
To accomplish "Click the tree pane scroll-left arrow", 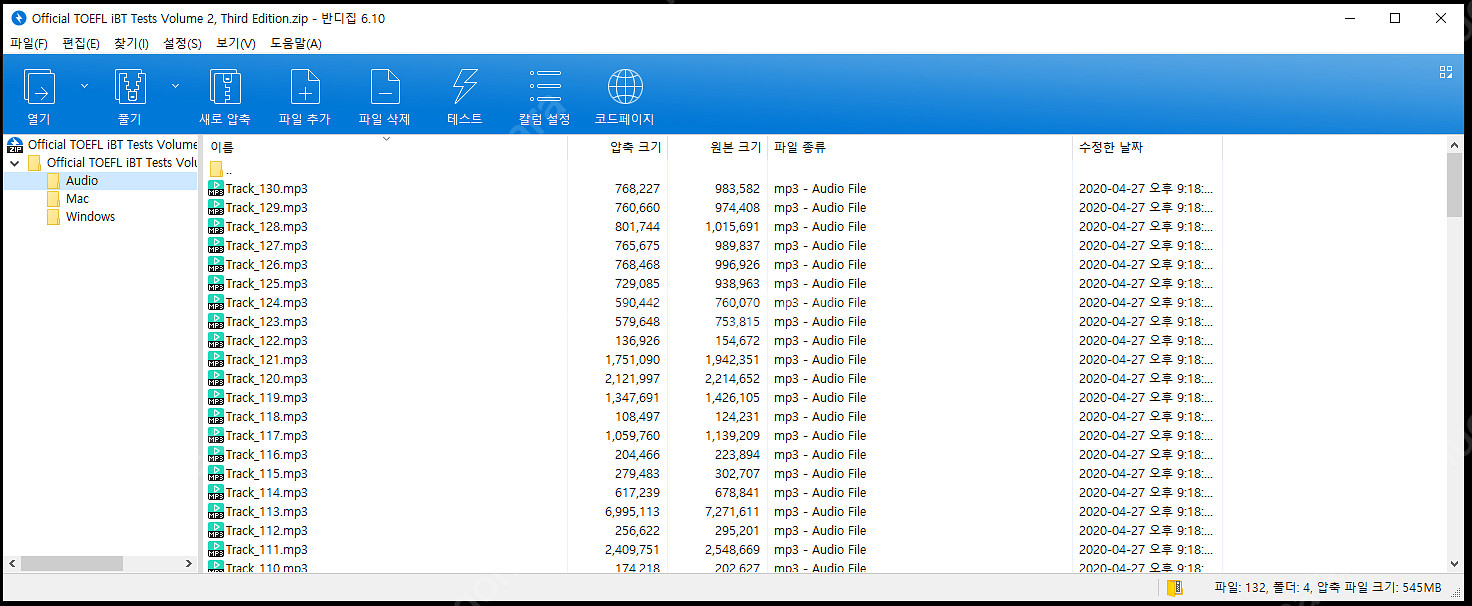I will pos(12,564).
